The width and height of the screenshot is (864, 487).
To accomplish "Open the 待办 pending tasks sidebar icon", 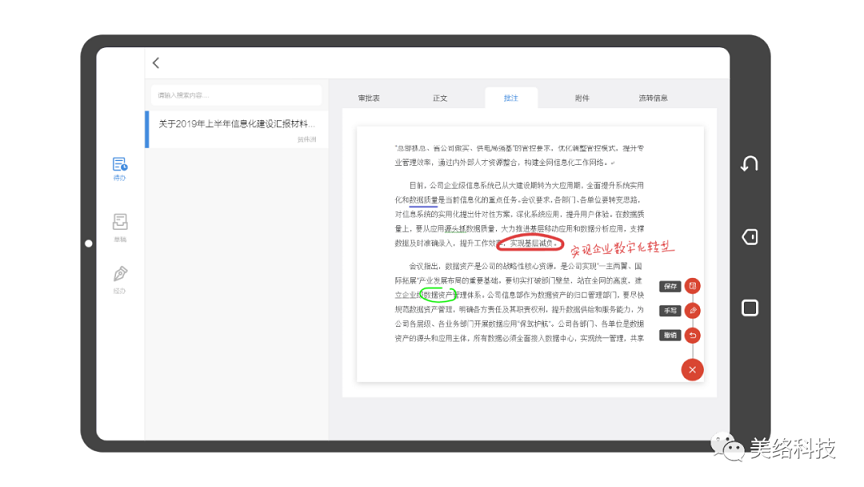I will coord(120,166).
